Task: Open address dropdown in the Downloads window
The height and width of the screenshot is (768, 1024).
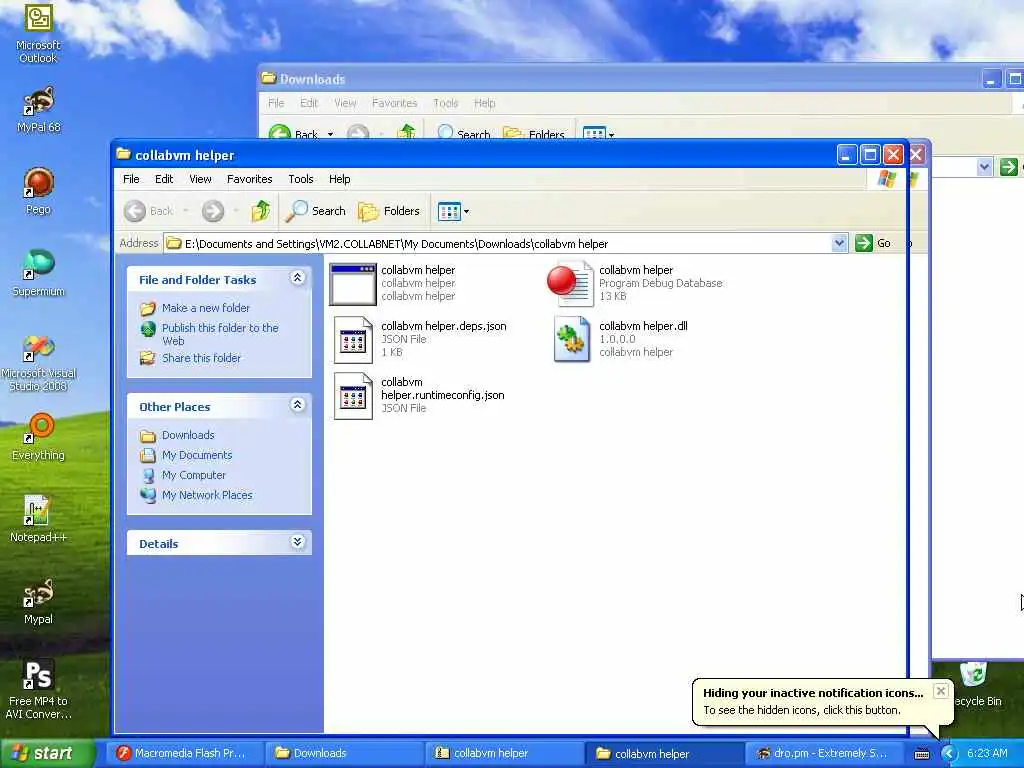Action: (984, 167)
